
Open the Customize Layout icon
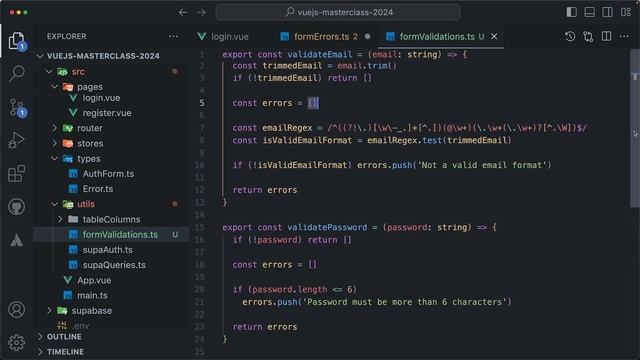click(626, 12)
